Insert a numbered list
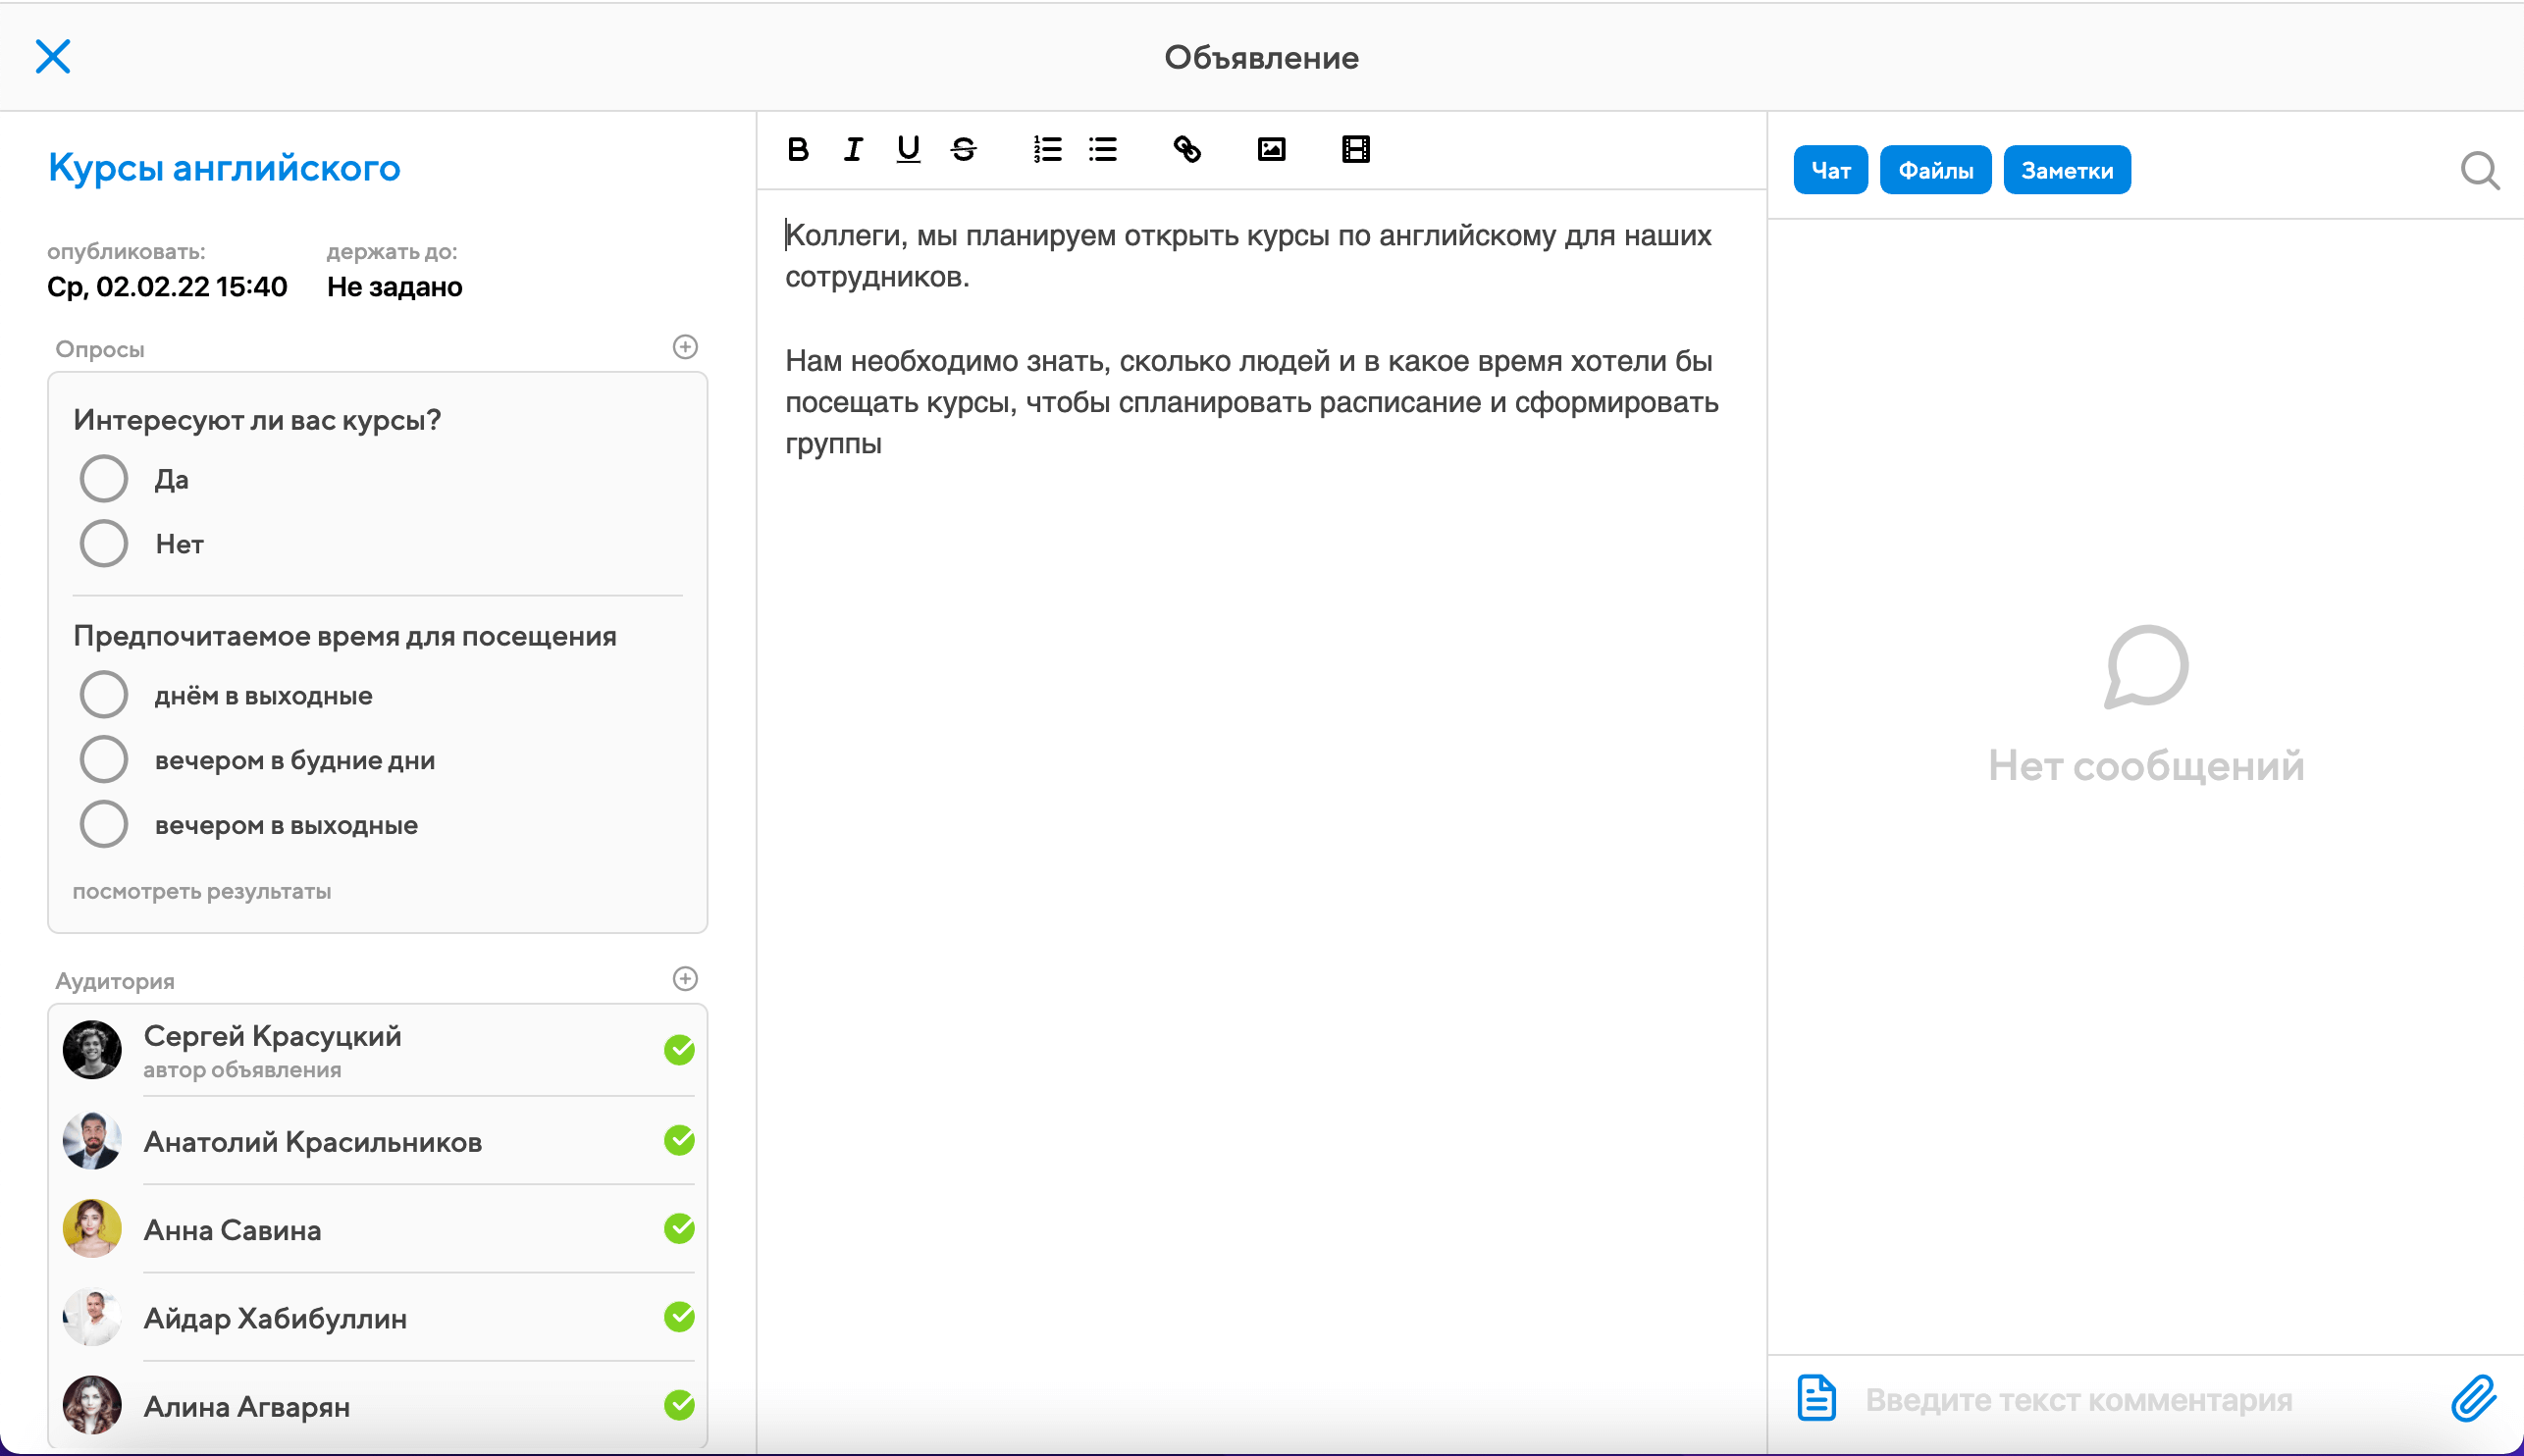This screenshot has width=2524, height=1456. coord(1047,150)
